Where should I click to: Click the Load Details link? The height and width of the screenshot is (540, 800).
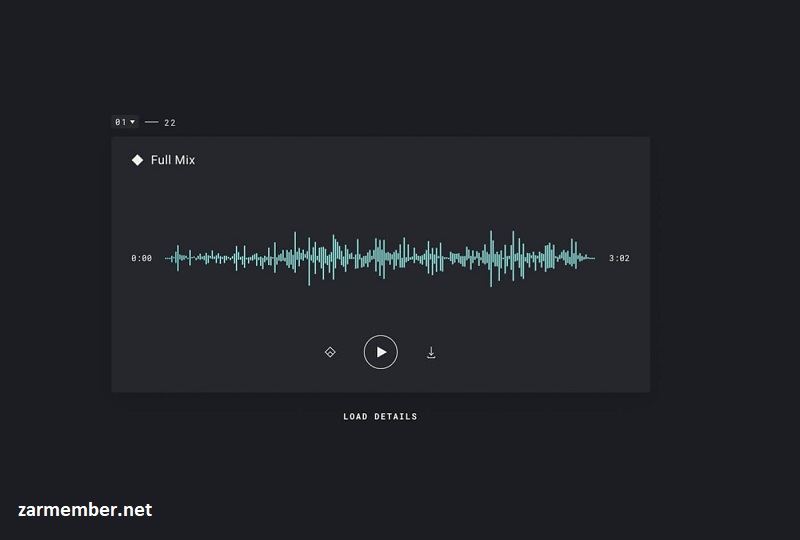coord(380,416)
